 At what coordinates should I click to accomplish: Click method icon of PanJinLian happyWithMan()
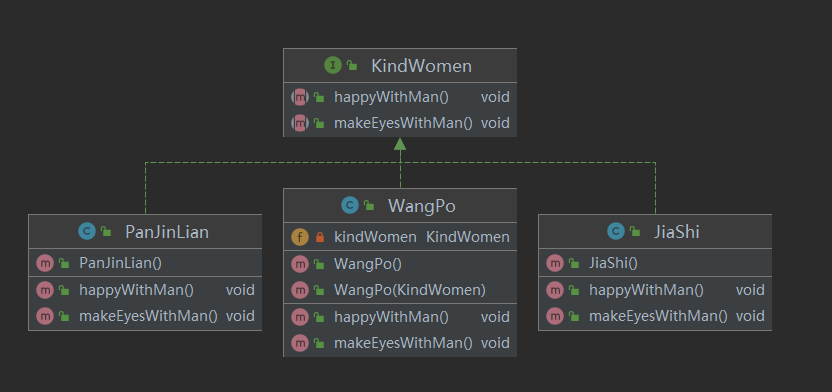(45, 290)
